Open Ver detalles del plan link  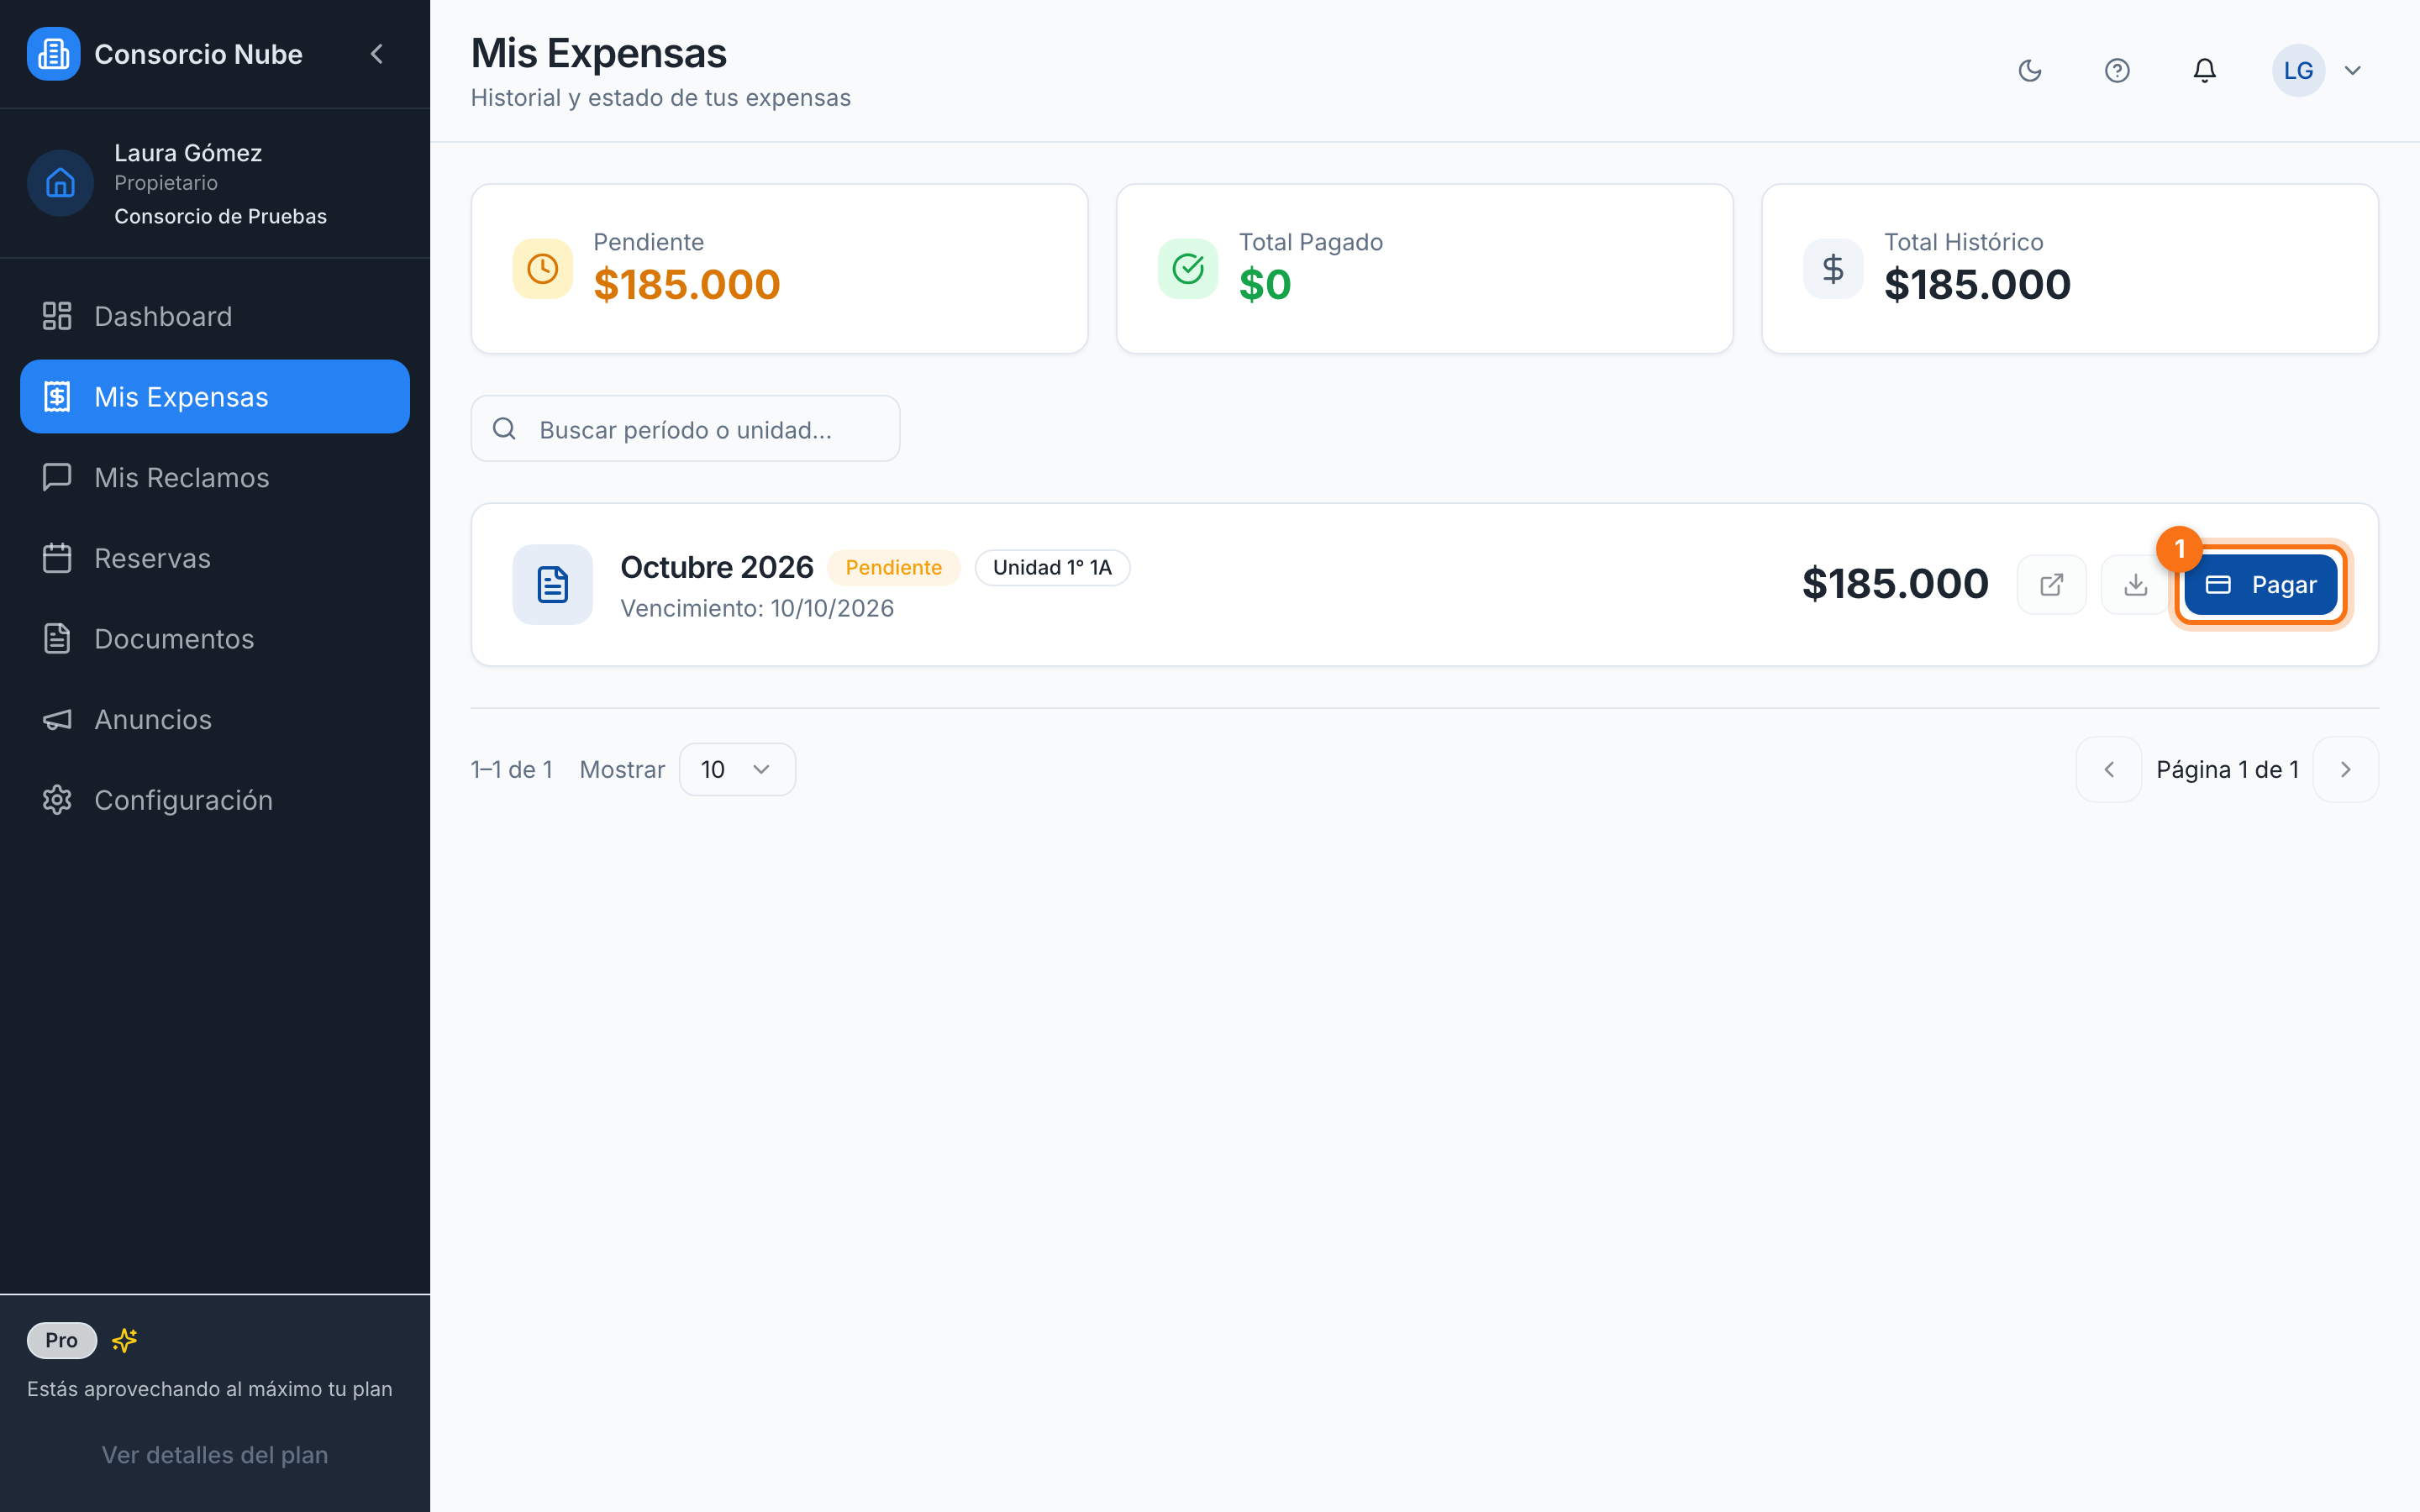coord(215,1454)
